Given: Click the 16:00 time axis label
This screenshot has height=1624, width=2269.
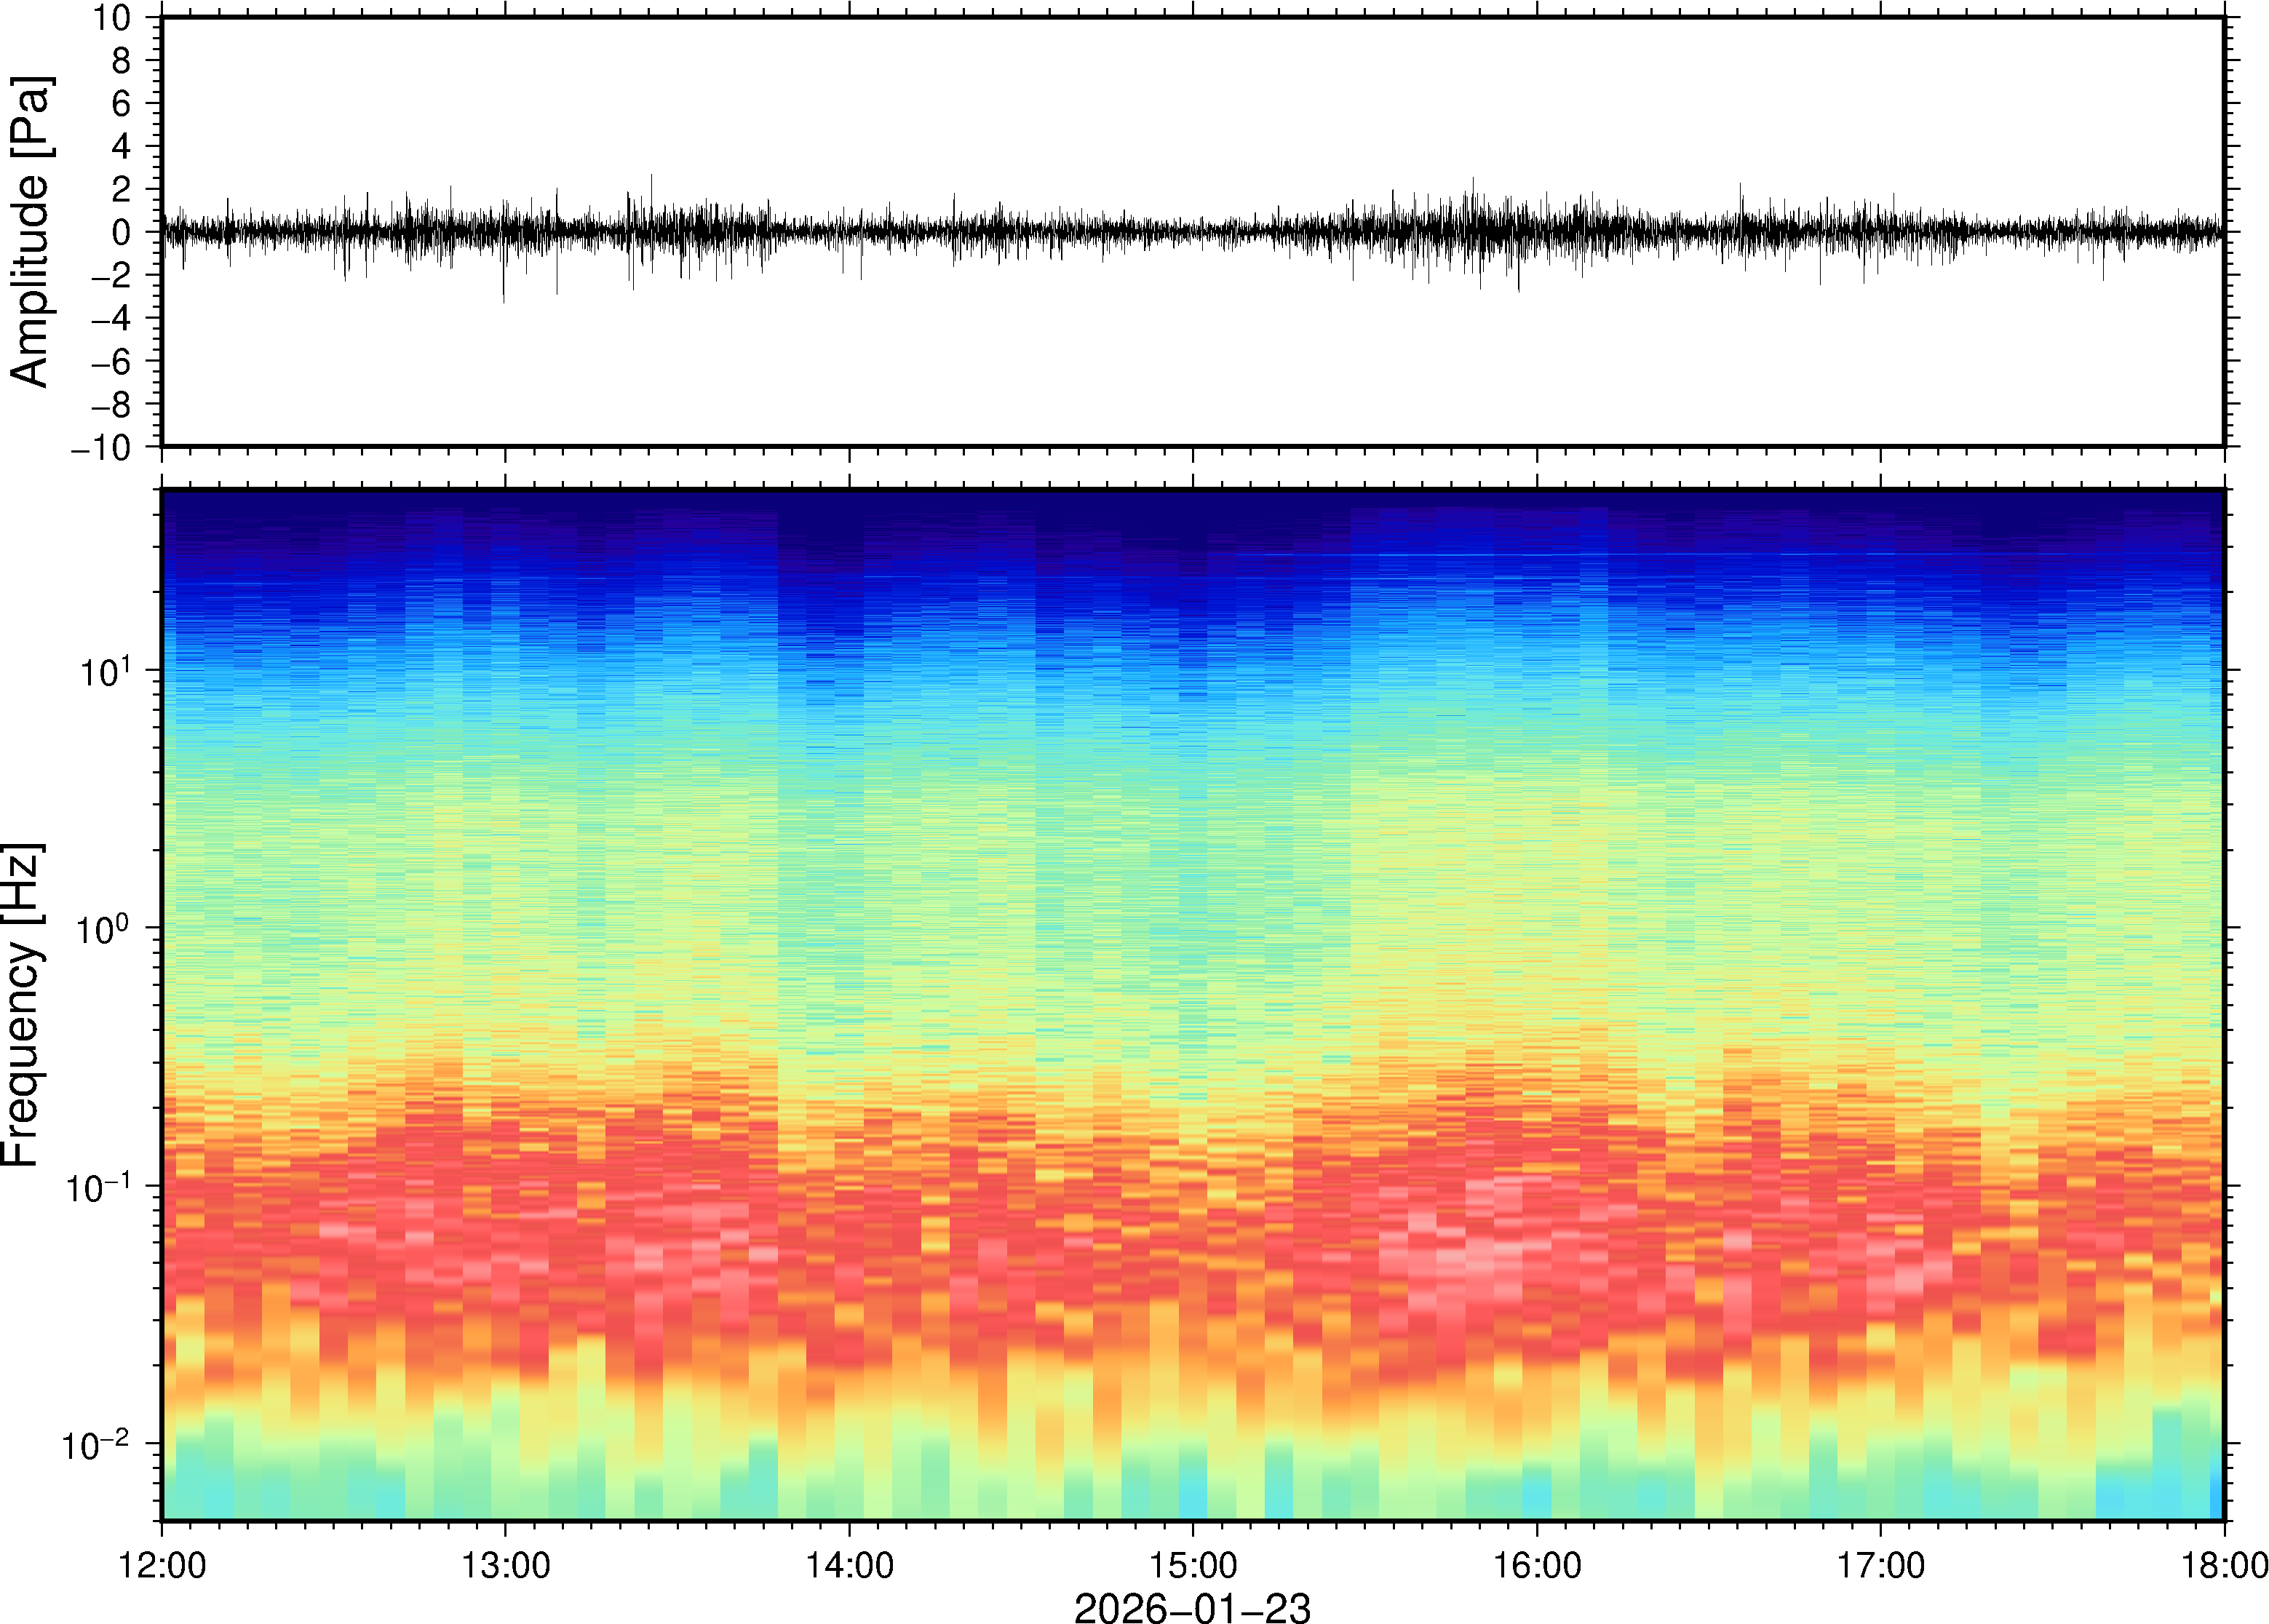Looking at the screenshot, I should tap(1537, 1565).
